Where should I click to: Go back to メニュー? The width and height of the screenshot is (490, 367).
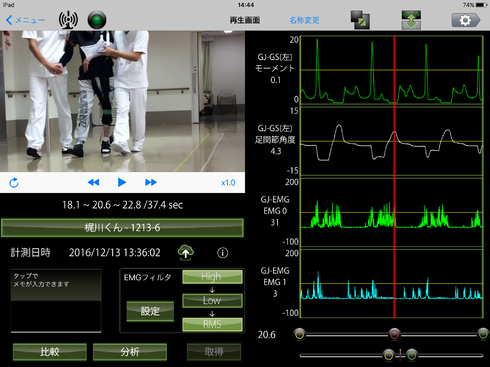point(25,20)
